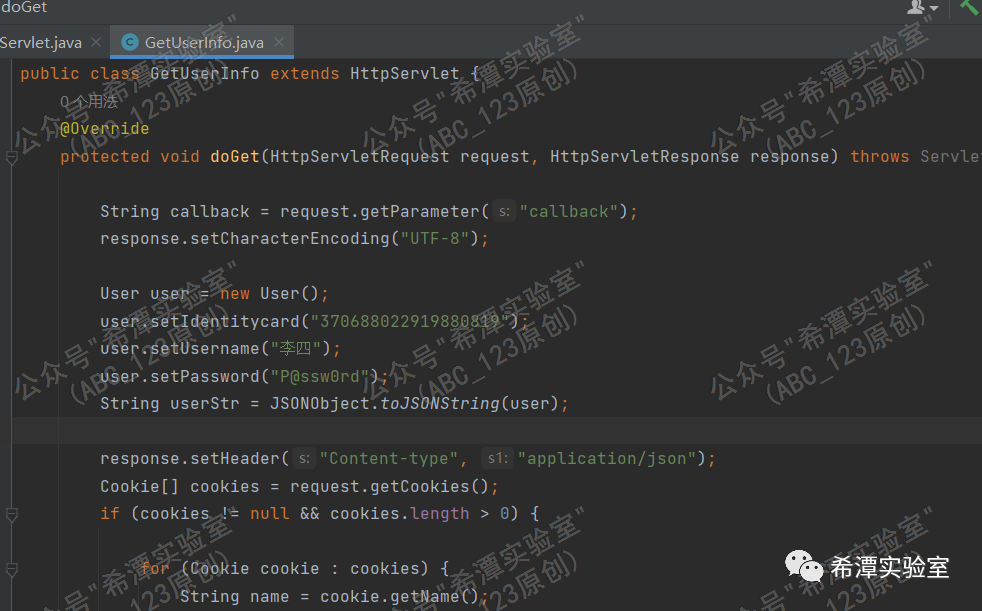Click the doGet method name in declaration
Viewport: 982px width, 611px height.
click(235, 157)
